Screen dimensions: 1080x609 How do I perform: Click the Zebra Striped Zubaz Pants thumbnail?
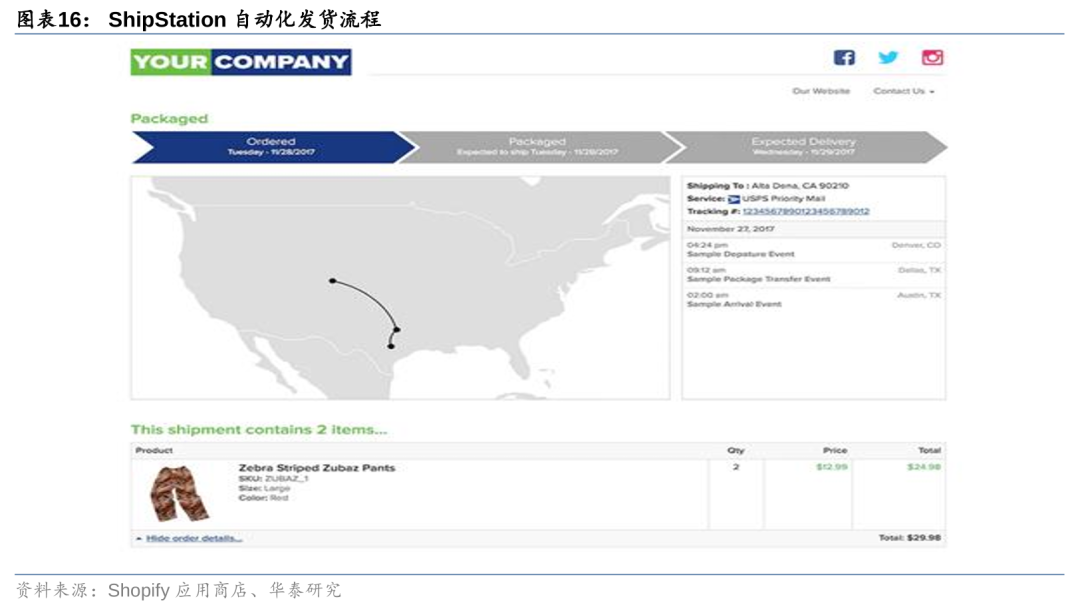(x=179, y=493)
